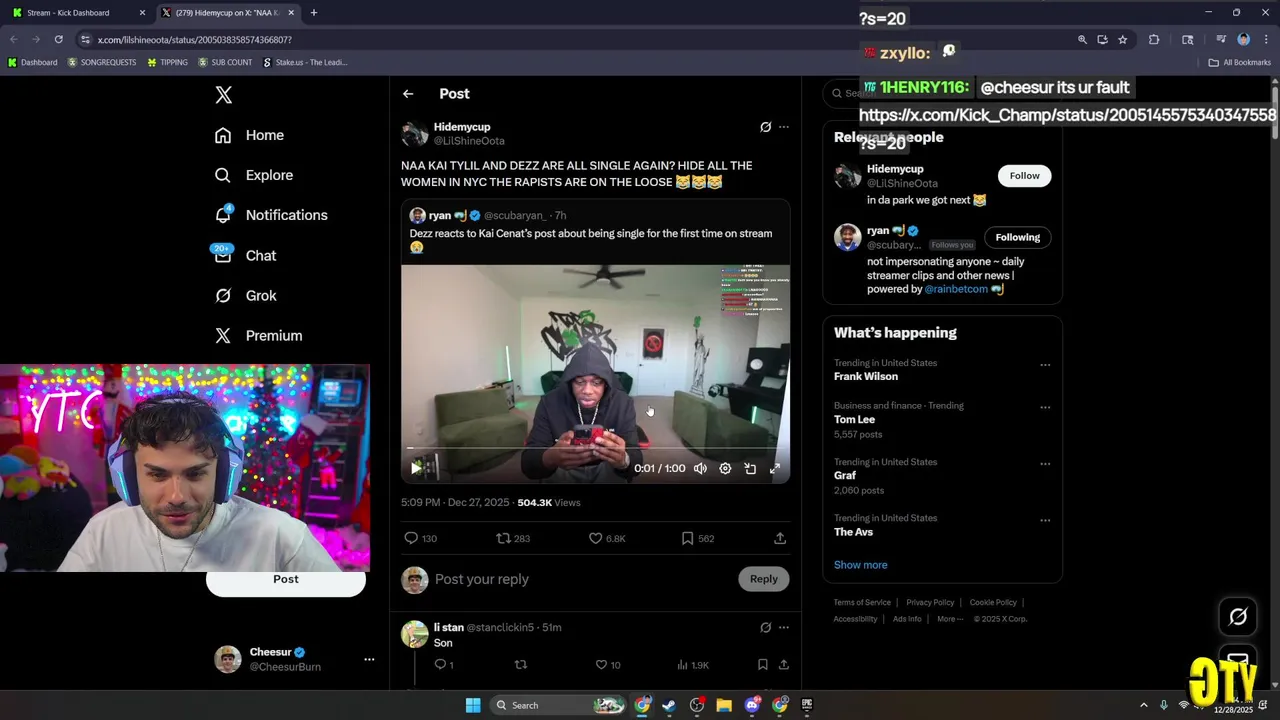
Task: Expand the More footer menu
Action: (950, 619)
